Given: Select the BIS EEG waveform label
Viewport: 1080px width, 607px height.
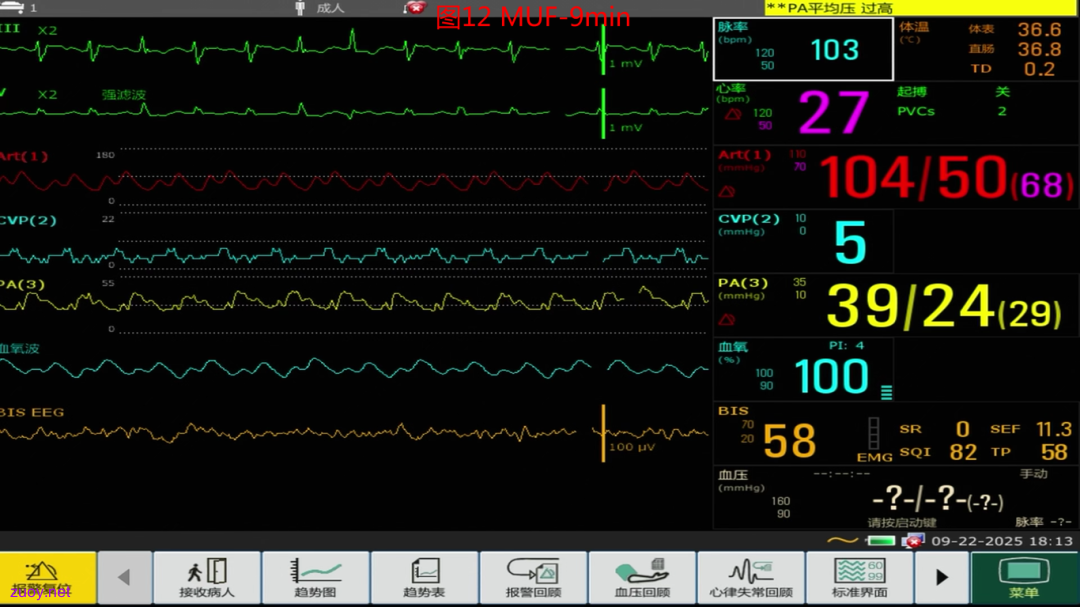Looking at the screenshot, I should point(32,412).
